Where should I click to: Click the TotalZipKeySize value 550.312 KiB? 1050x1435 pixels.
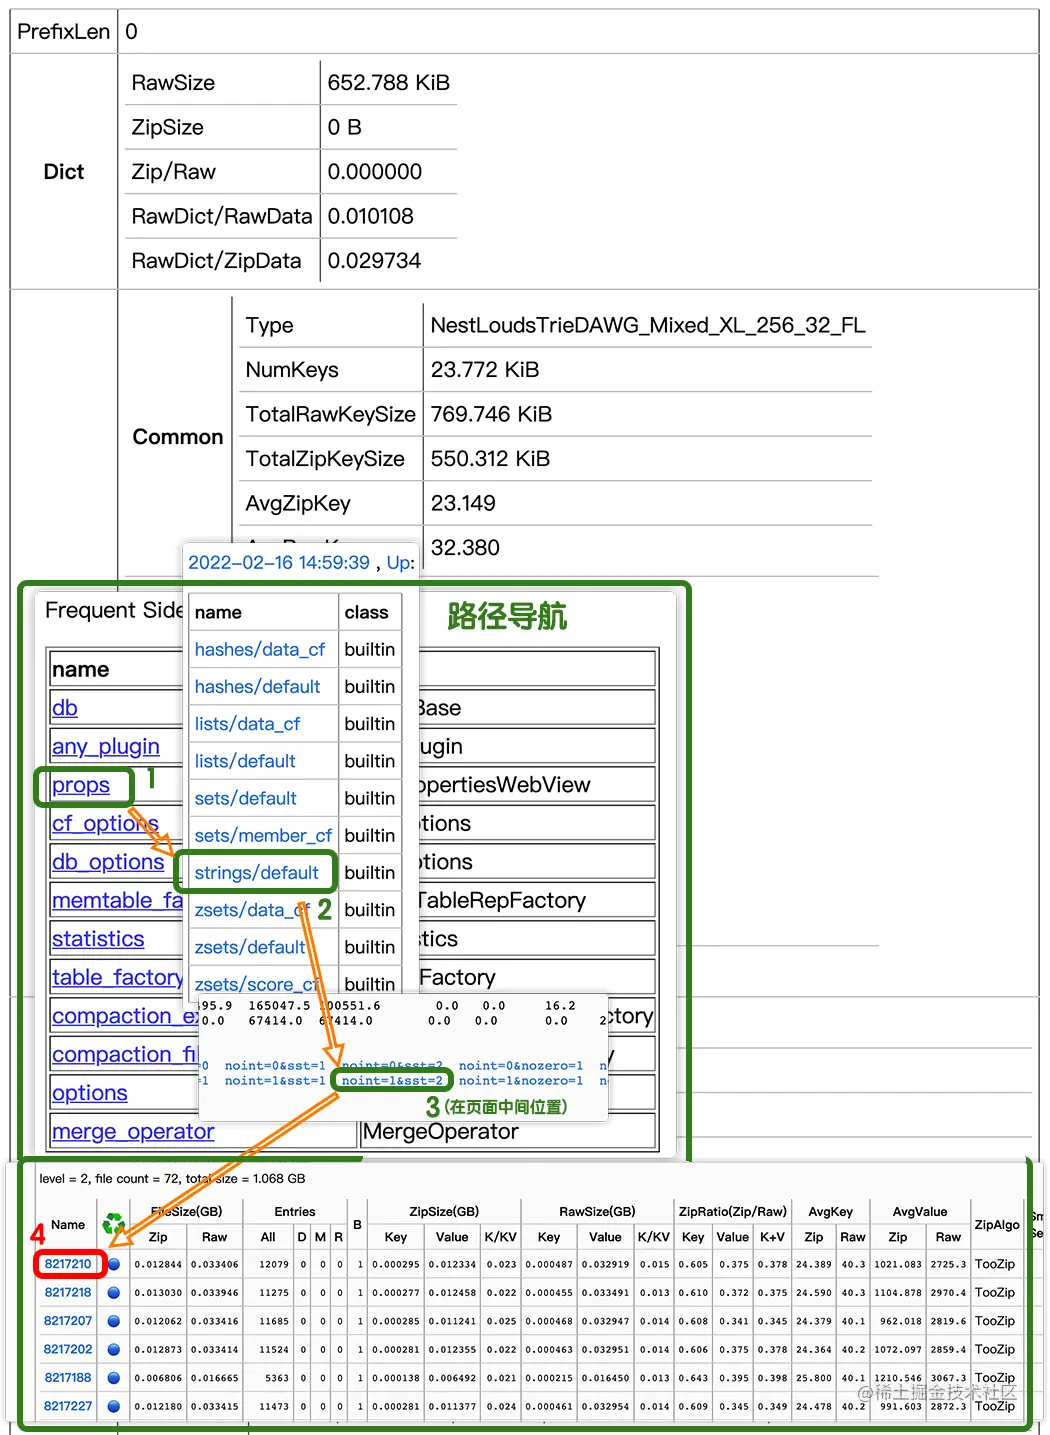(490, 459)
